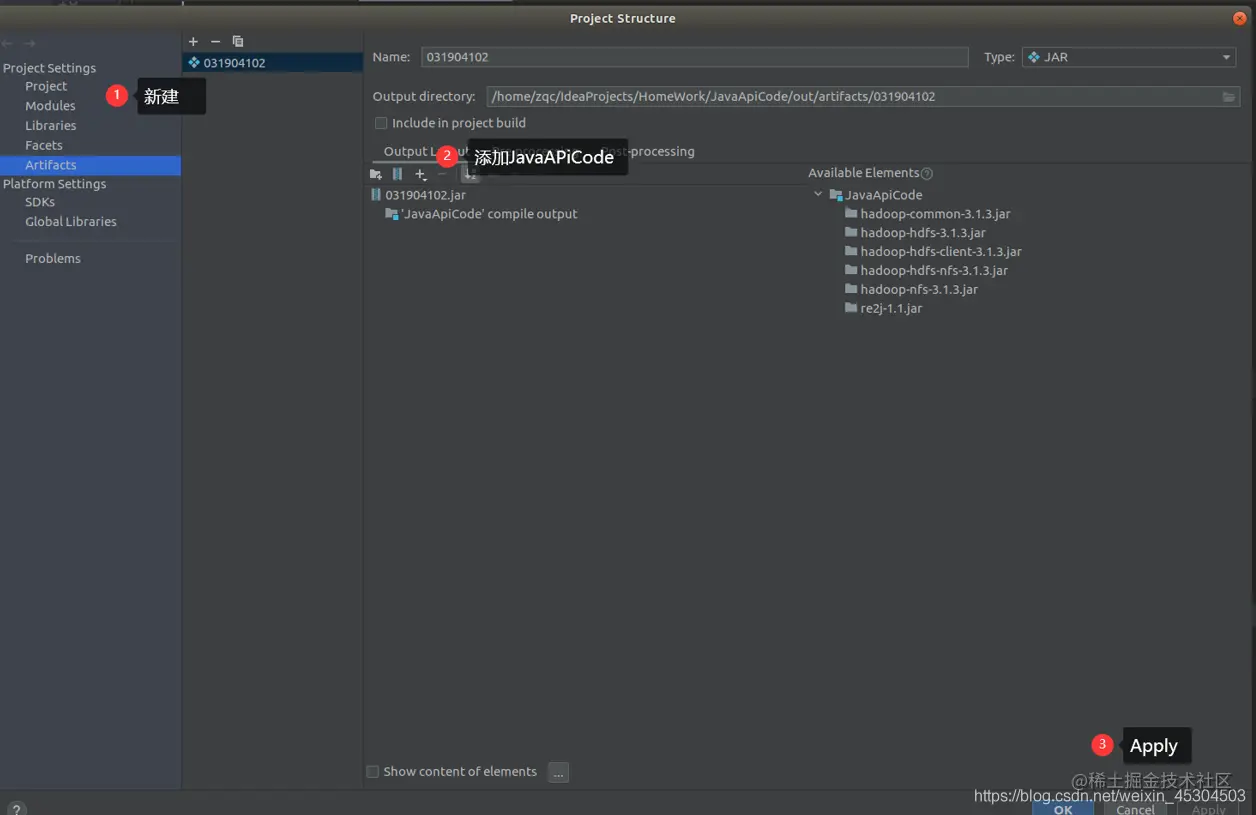Collapse the JavaApiCode available elements node
This screenshot has width=1256, height=815.
coord(819,195)
